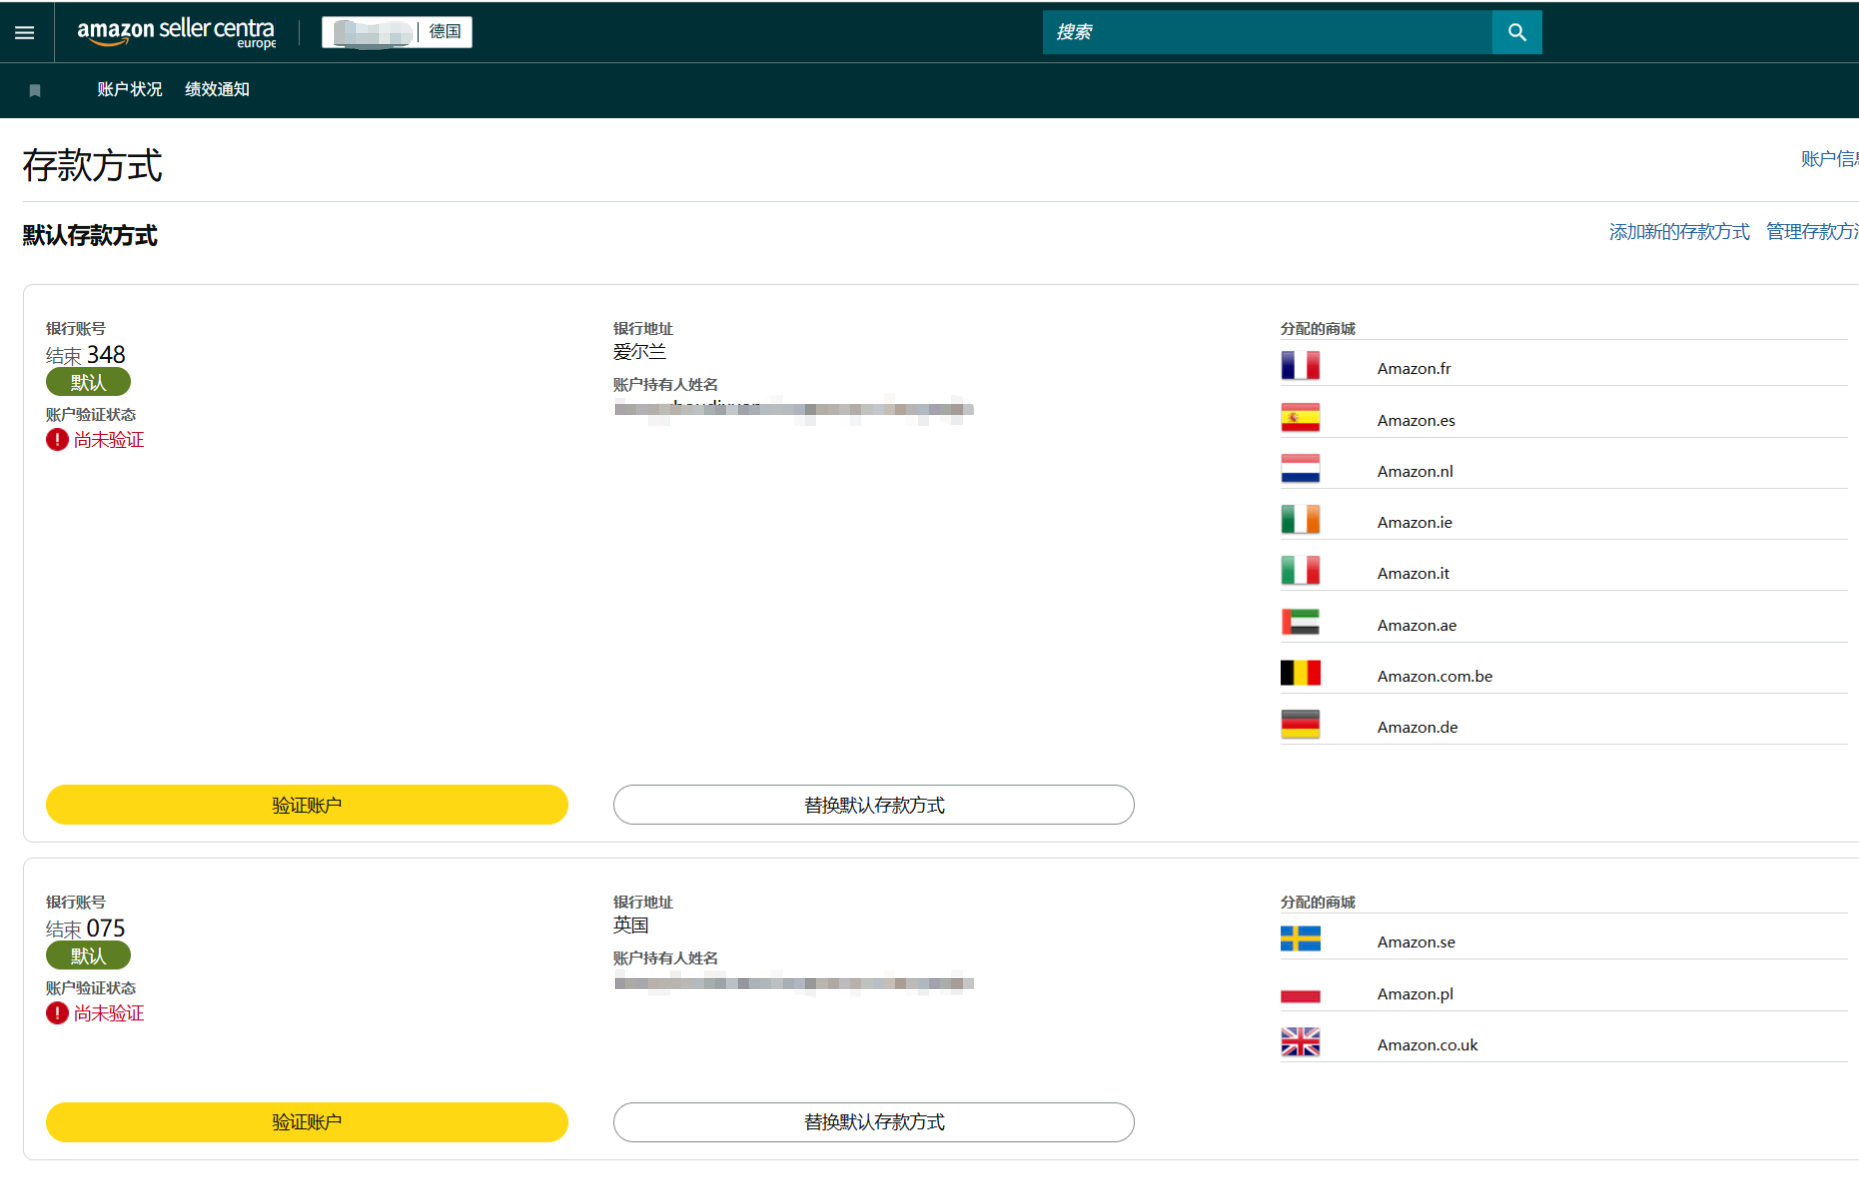
Task: Click 替换默认存款方式 for account ending 075
Action: pyautogui.click(x=873, y=1122)
